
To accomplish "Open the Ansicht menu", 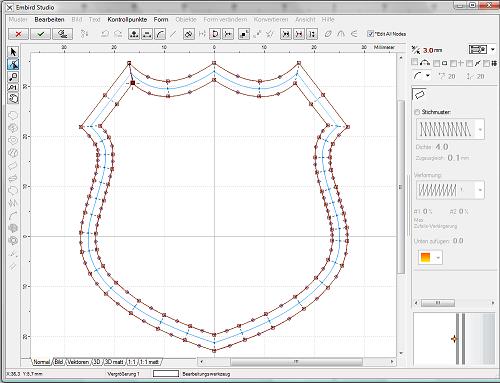I will [305, 20].
